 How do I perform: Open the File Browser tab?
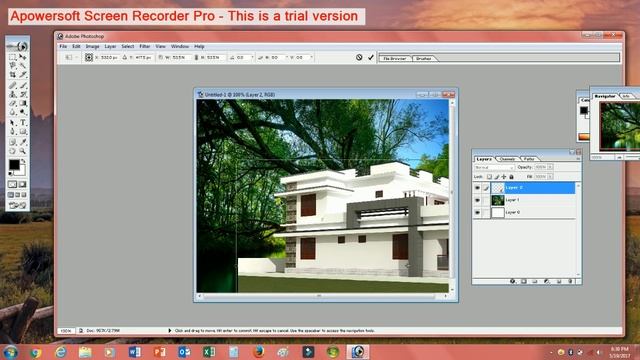[395, 58]
